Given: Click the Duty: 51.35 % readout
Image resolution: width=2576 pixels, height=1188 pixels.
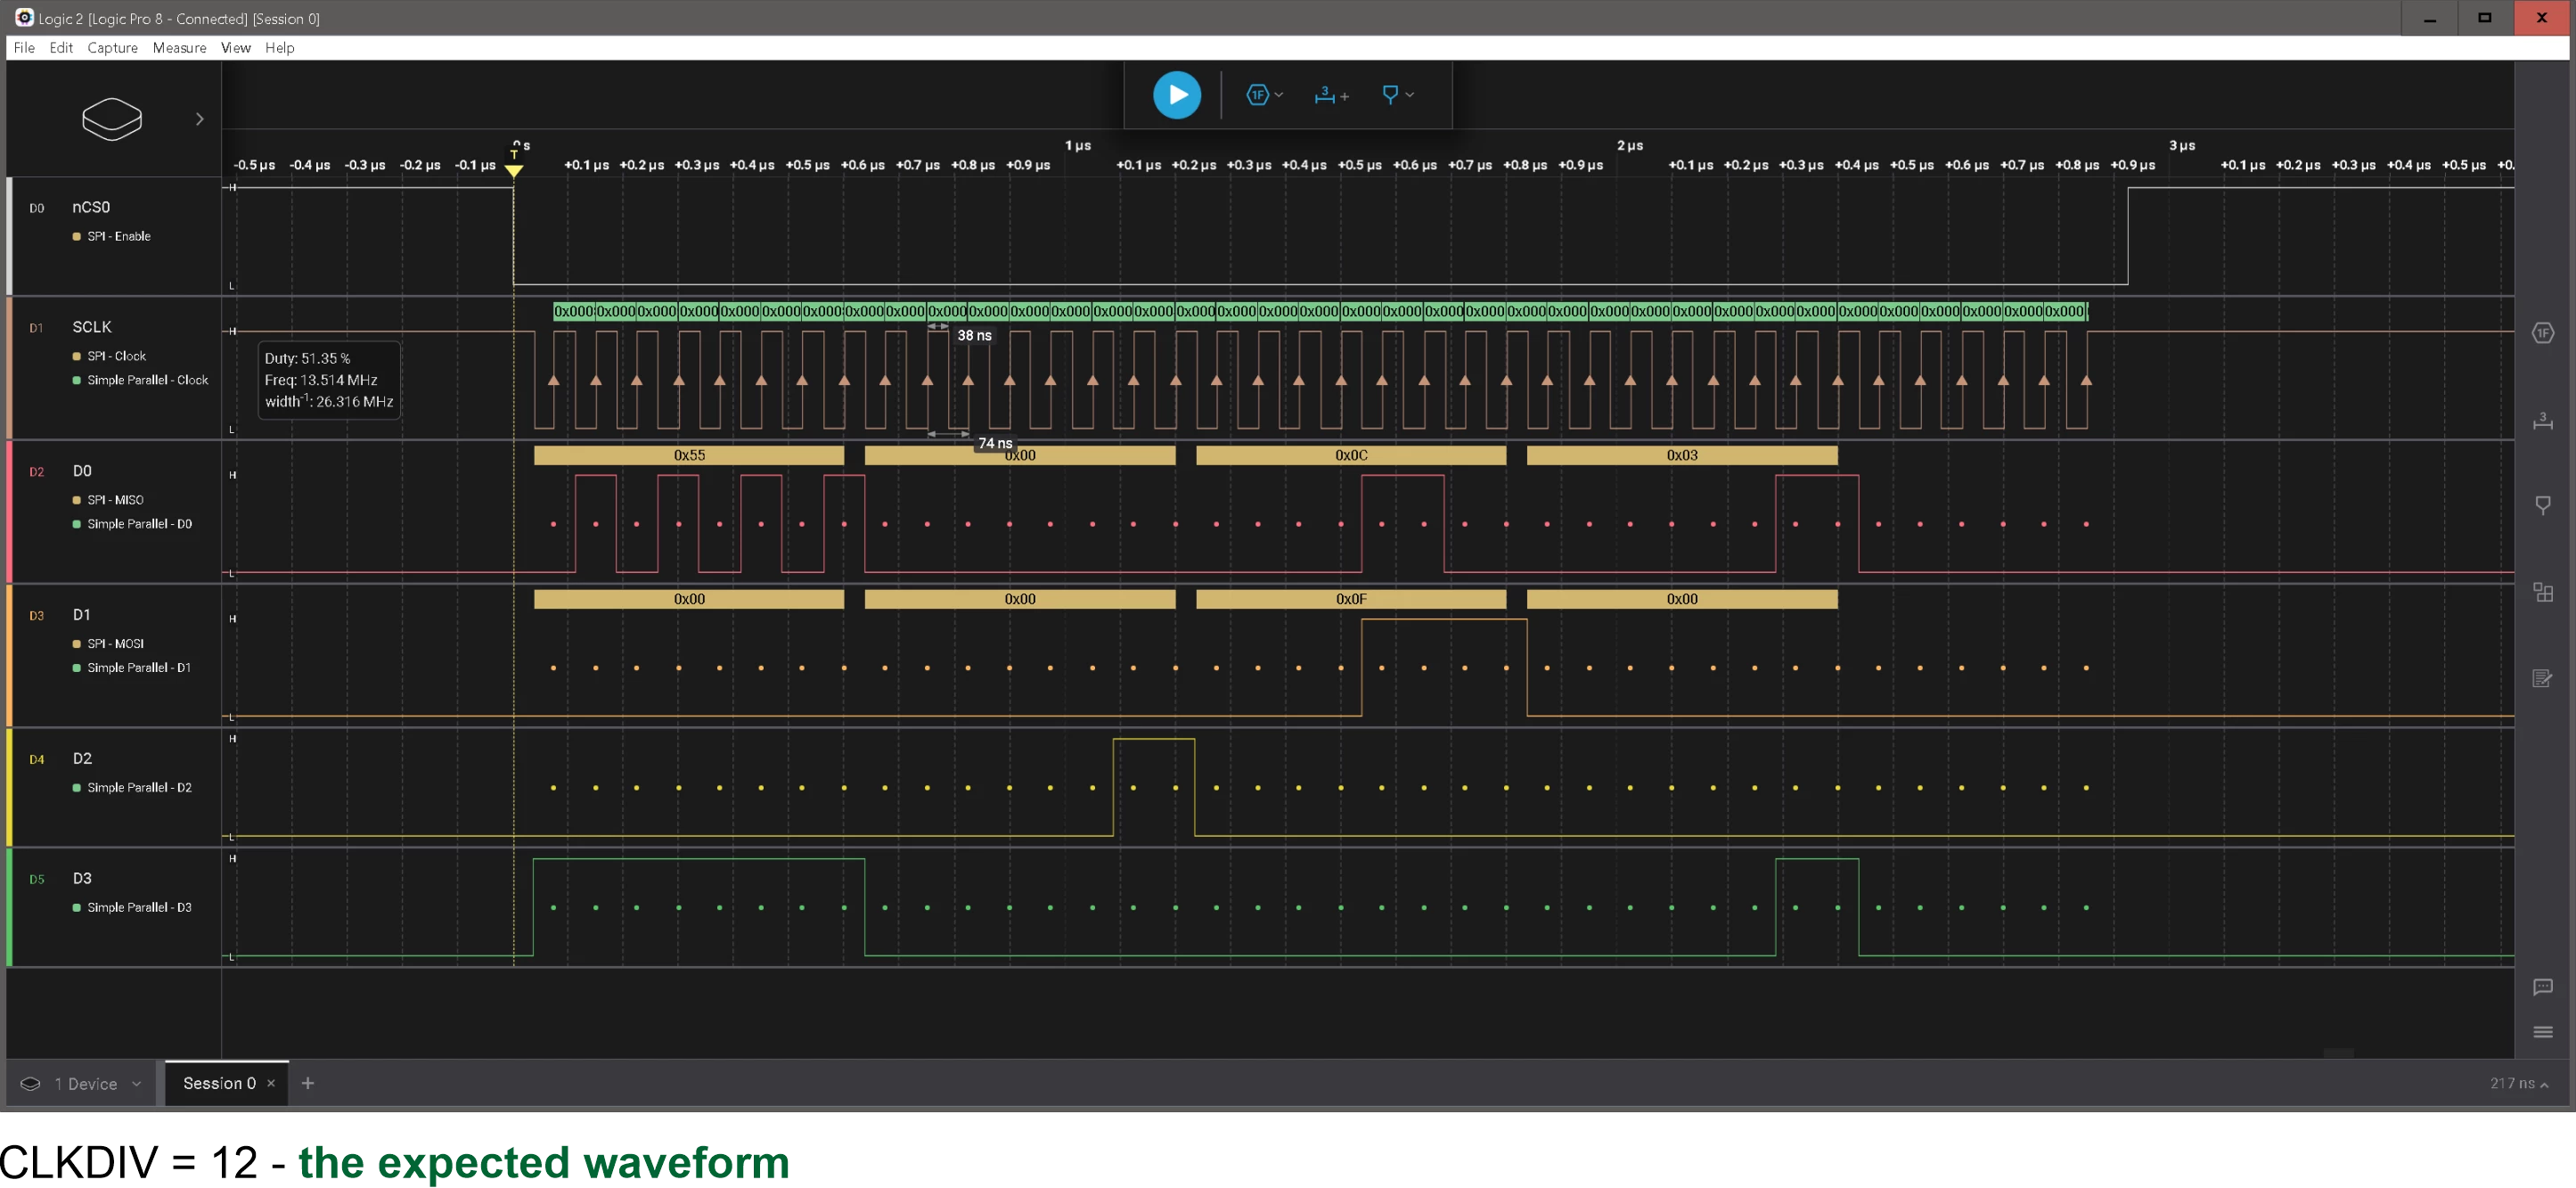Looking at the screenshot, I should coord(307,358).
